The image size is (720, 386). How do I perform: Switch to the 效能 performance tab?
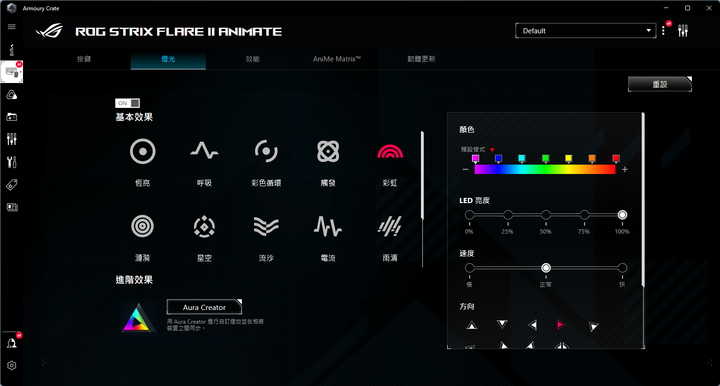(x=253, y=59)
